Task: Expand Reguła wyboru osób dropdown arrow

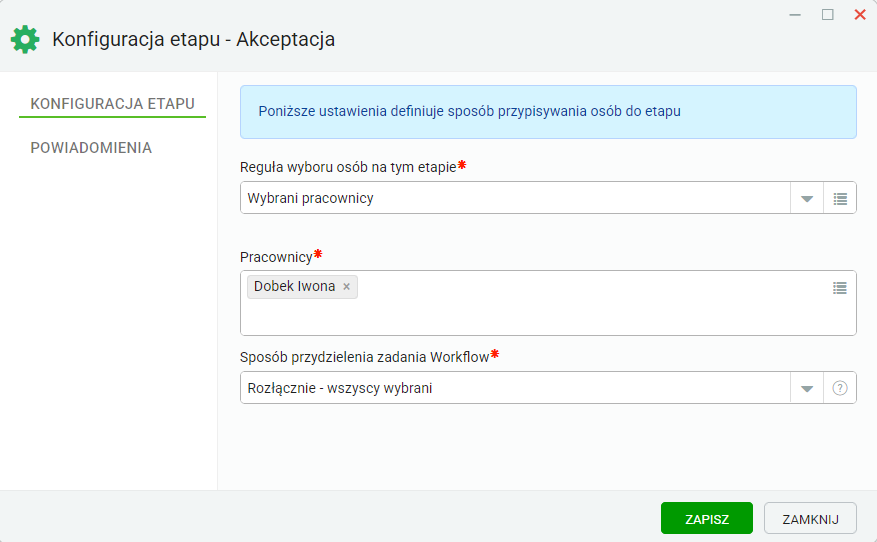Action: click(807, 198)
